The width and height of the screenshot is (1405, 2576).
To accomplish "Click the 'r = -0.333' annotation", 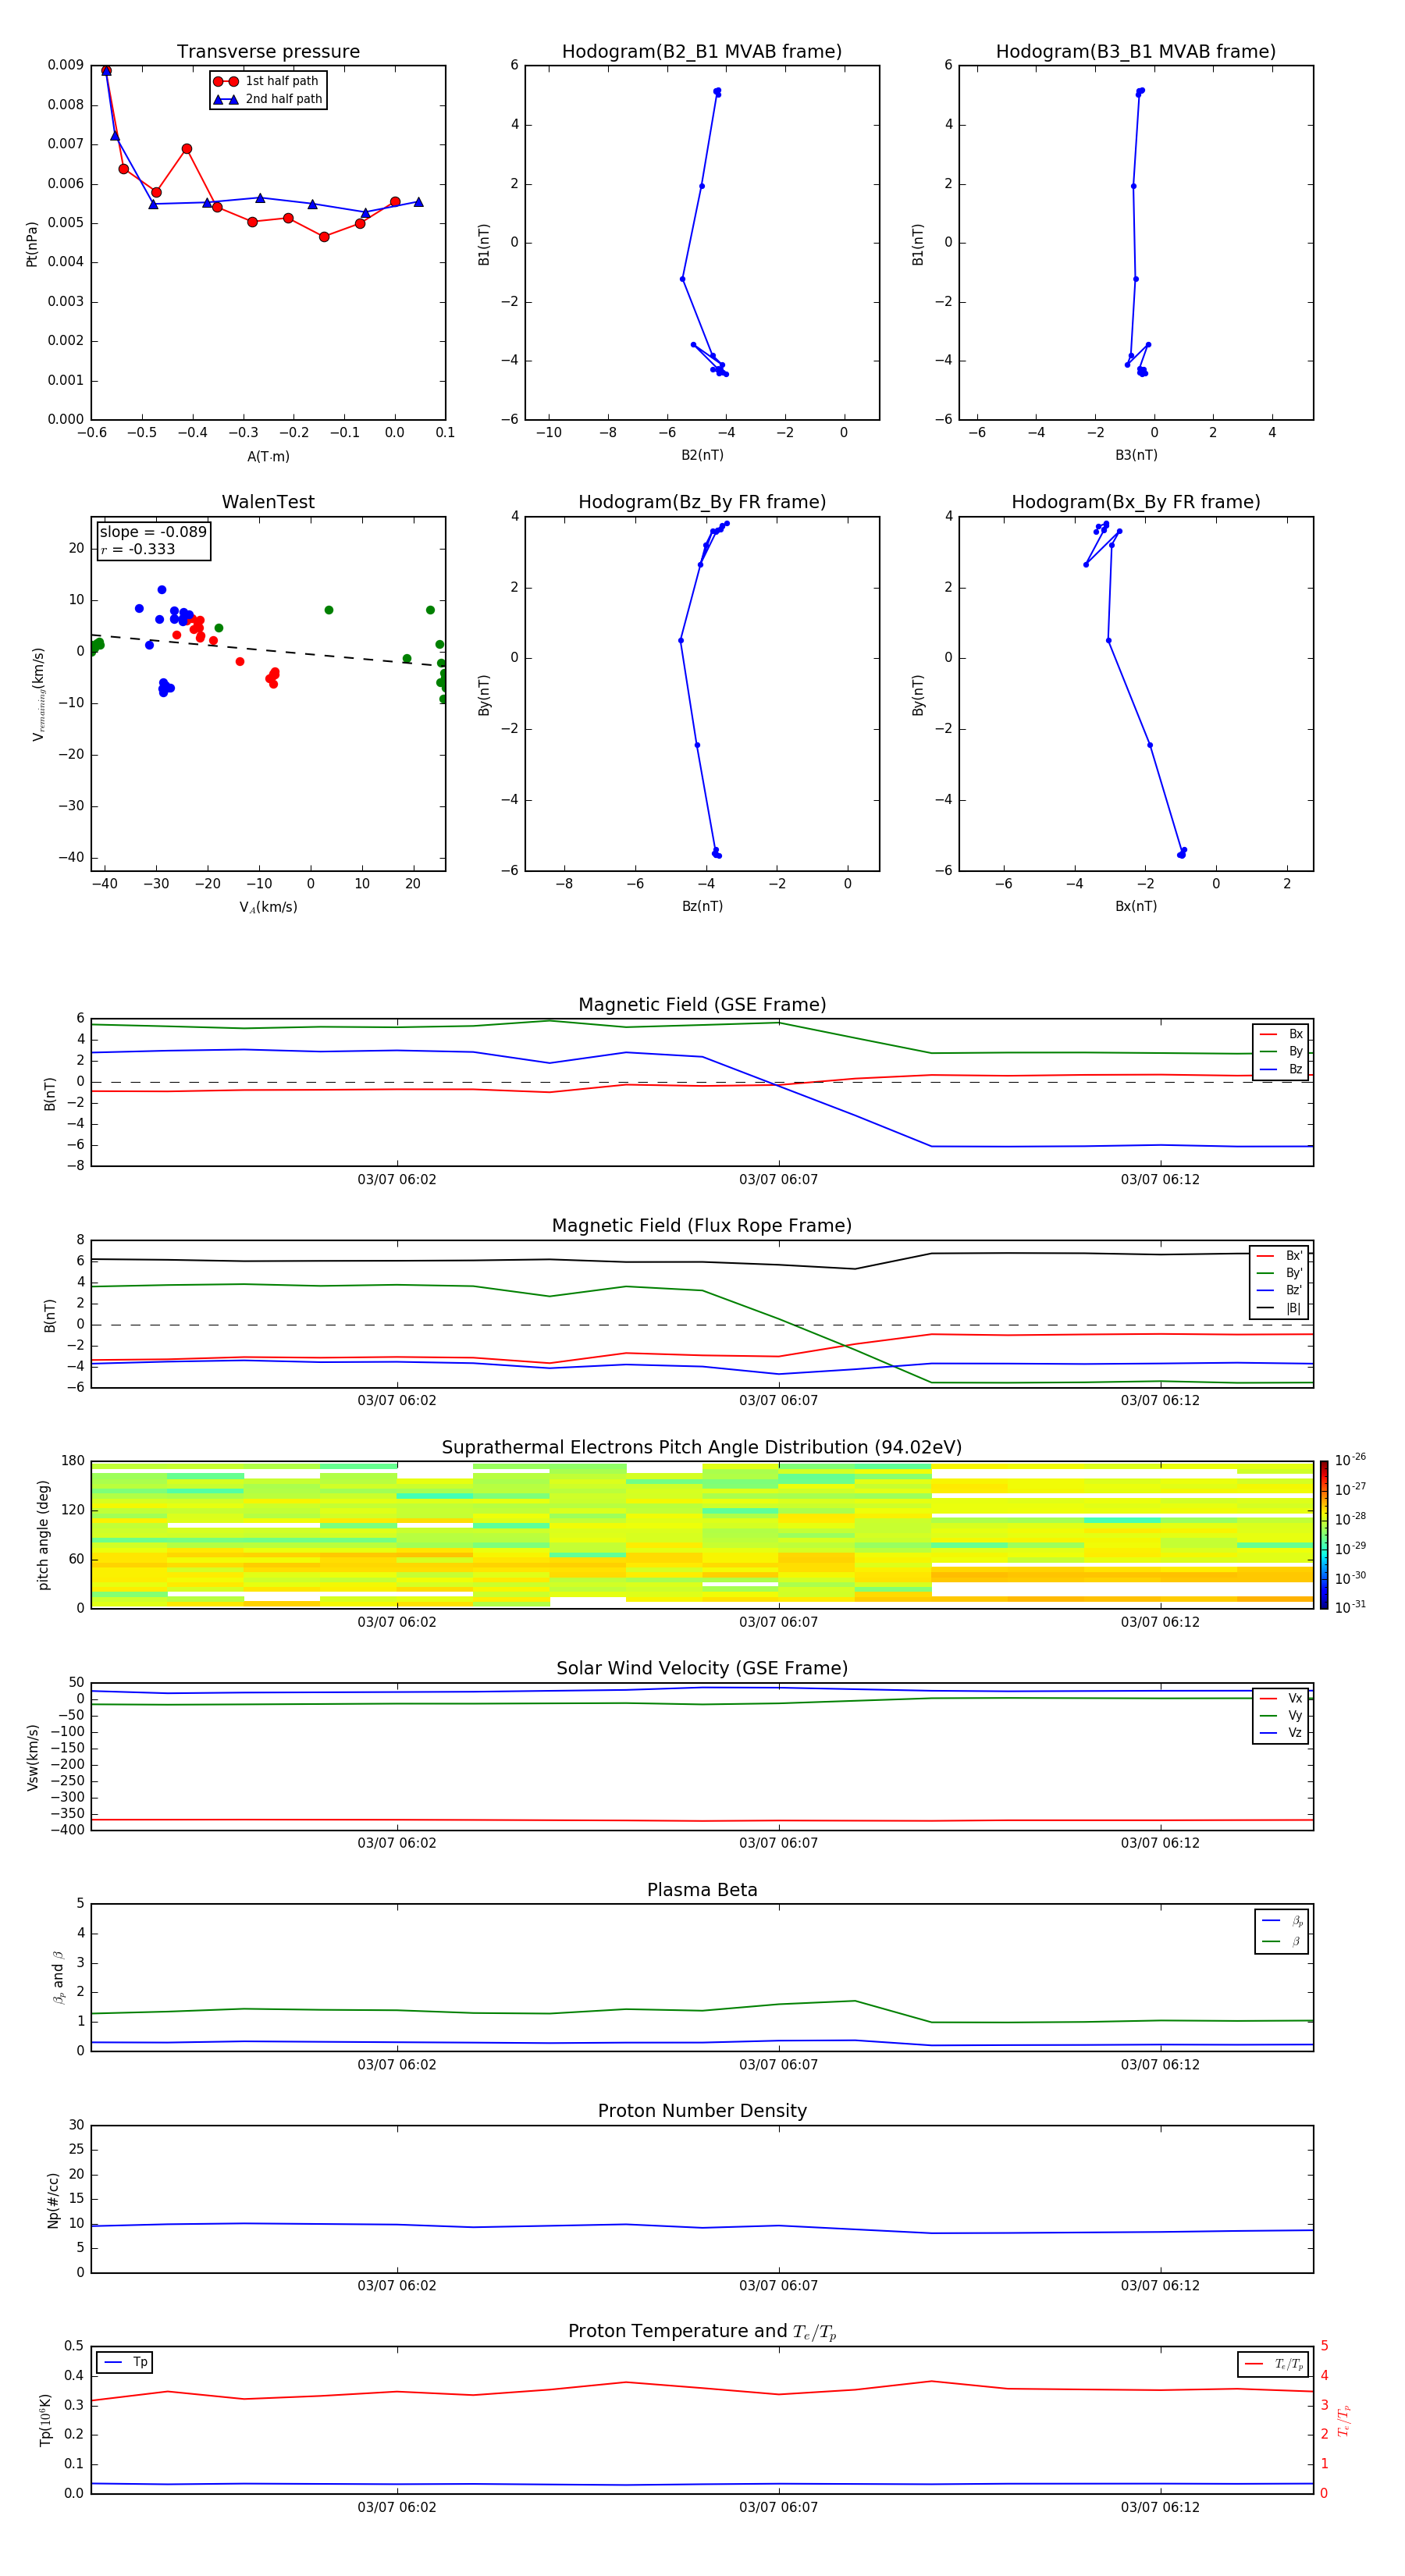I will pos(138,549).
